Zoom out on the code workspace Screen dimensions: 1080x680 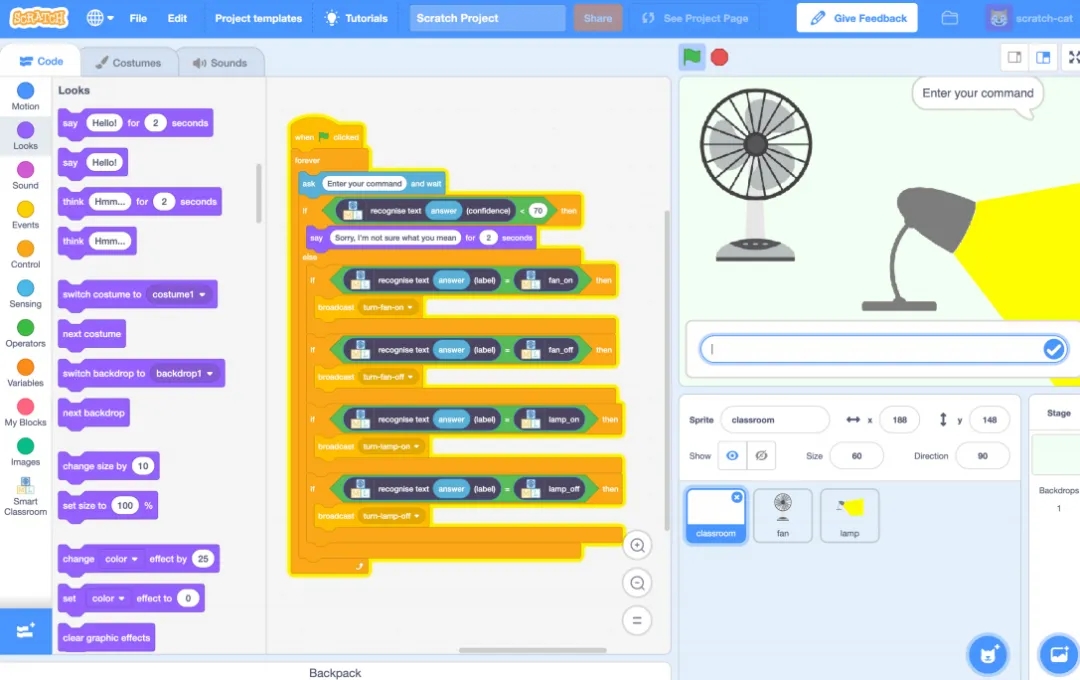pyautogui.click(x=636, y=583)
